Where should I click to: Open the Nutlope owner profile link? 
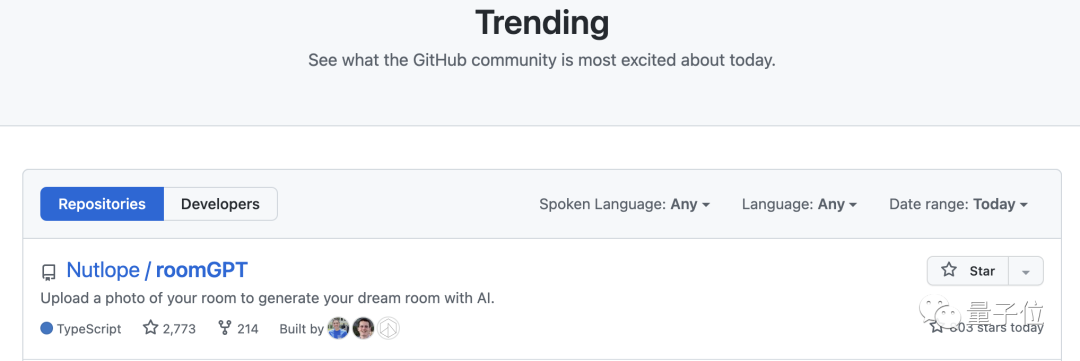103,270
